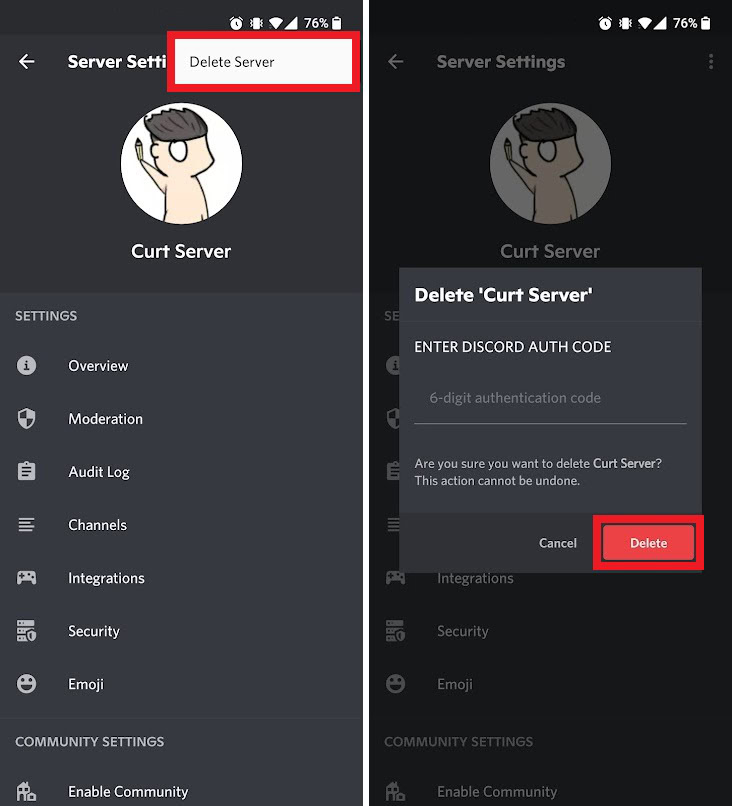
Task: Tap the Audit Log clipboard icon in left screen
Action: pyautogui.click(x=27, y=471)
